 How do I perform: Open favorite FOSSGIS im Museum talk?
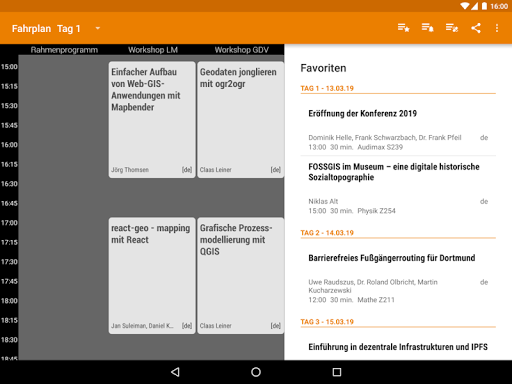coord(398,188)
